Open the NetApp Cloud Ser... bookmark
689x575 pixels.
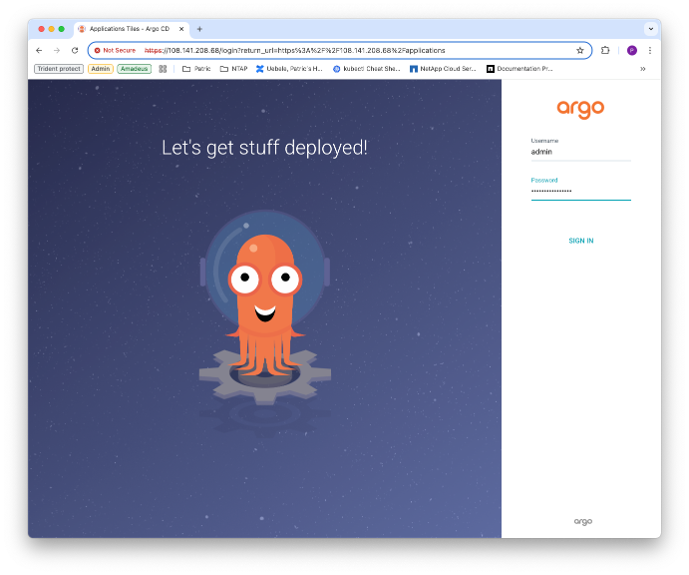[x=443, y=69]
